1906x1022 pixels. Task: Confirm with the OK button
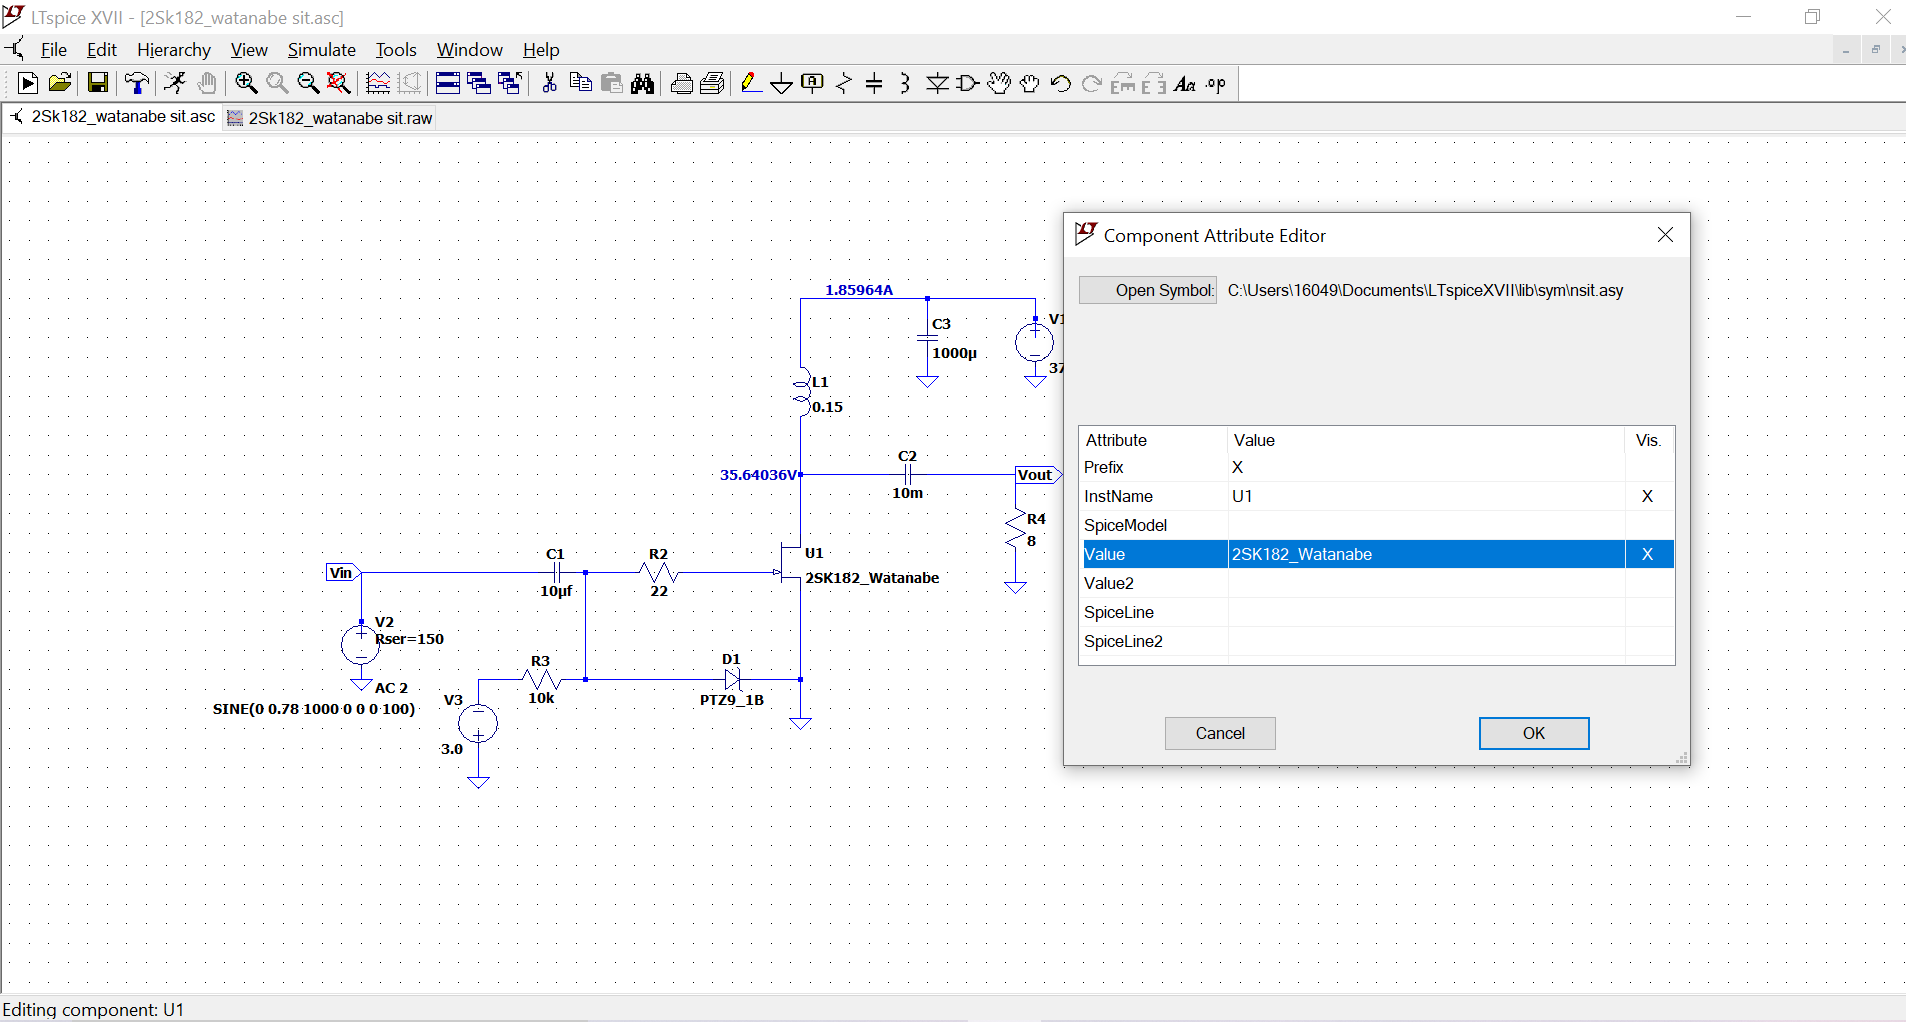click(1534, 733)
